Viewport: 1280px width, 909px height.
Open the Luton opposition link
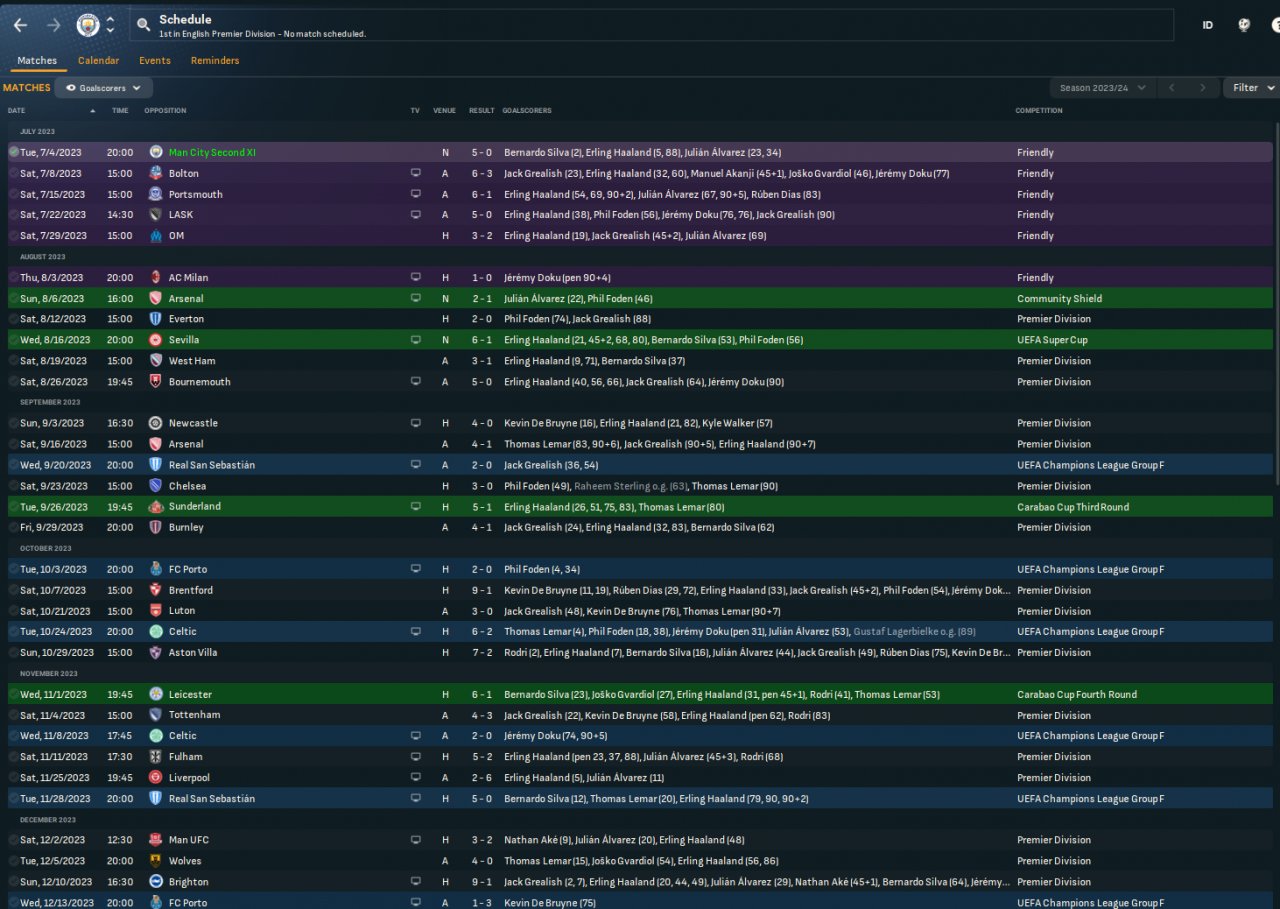182,611
